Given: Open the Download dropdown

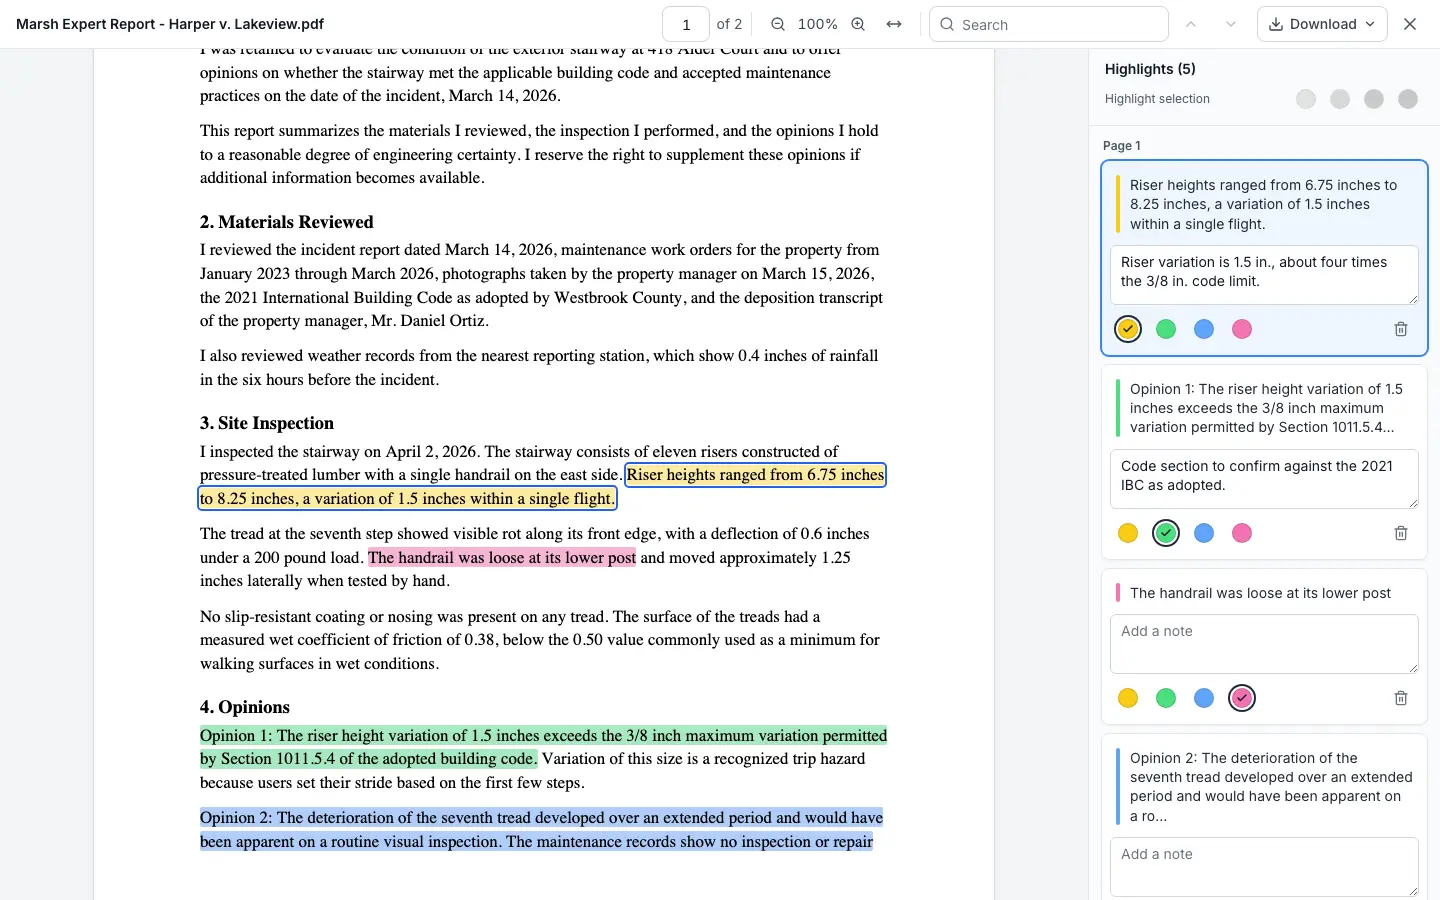Looking at the screenshot, I should pyautogui.click(x=1322, y=24).
